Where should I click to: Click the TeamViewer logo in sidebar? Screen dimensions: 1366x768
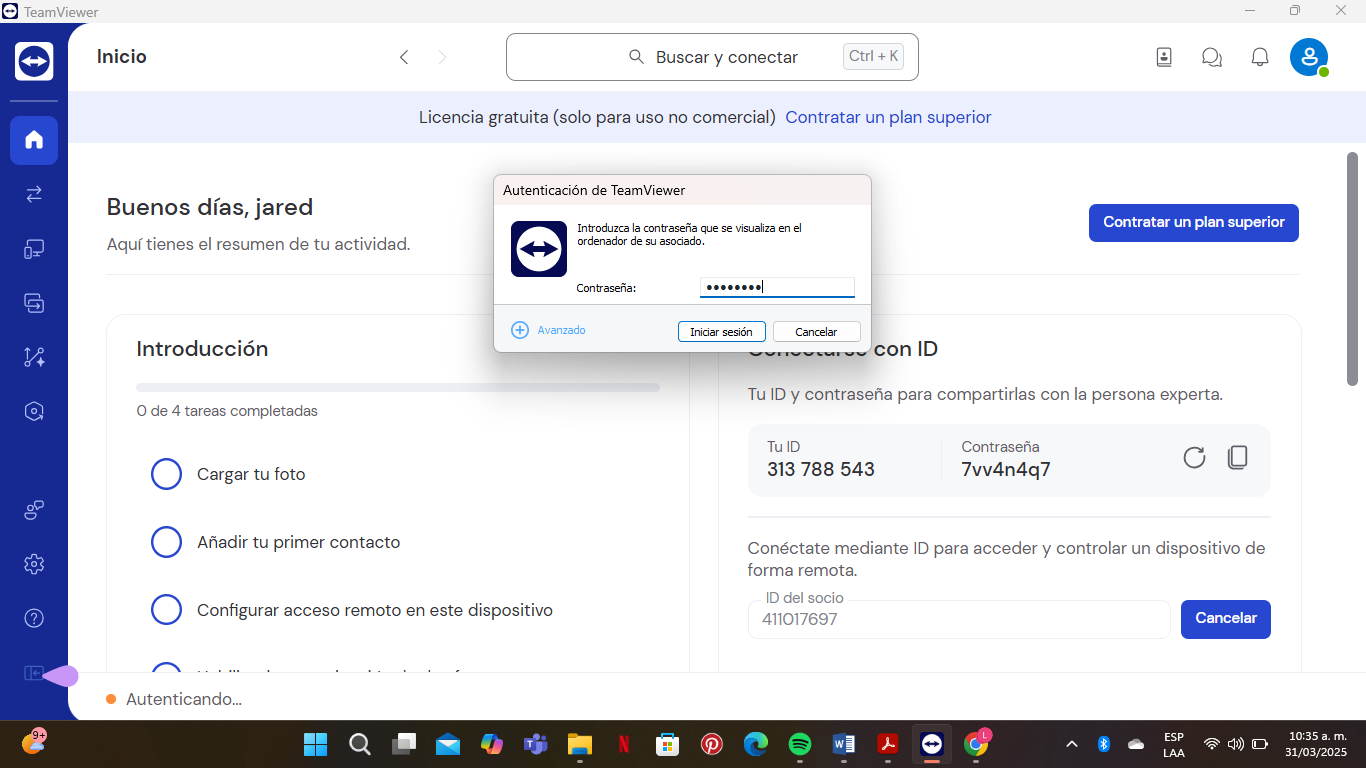(34, 61)
